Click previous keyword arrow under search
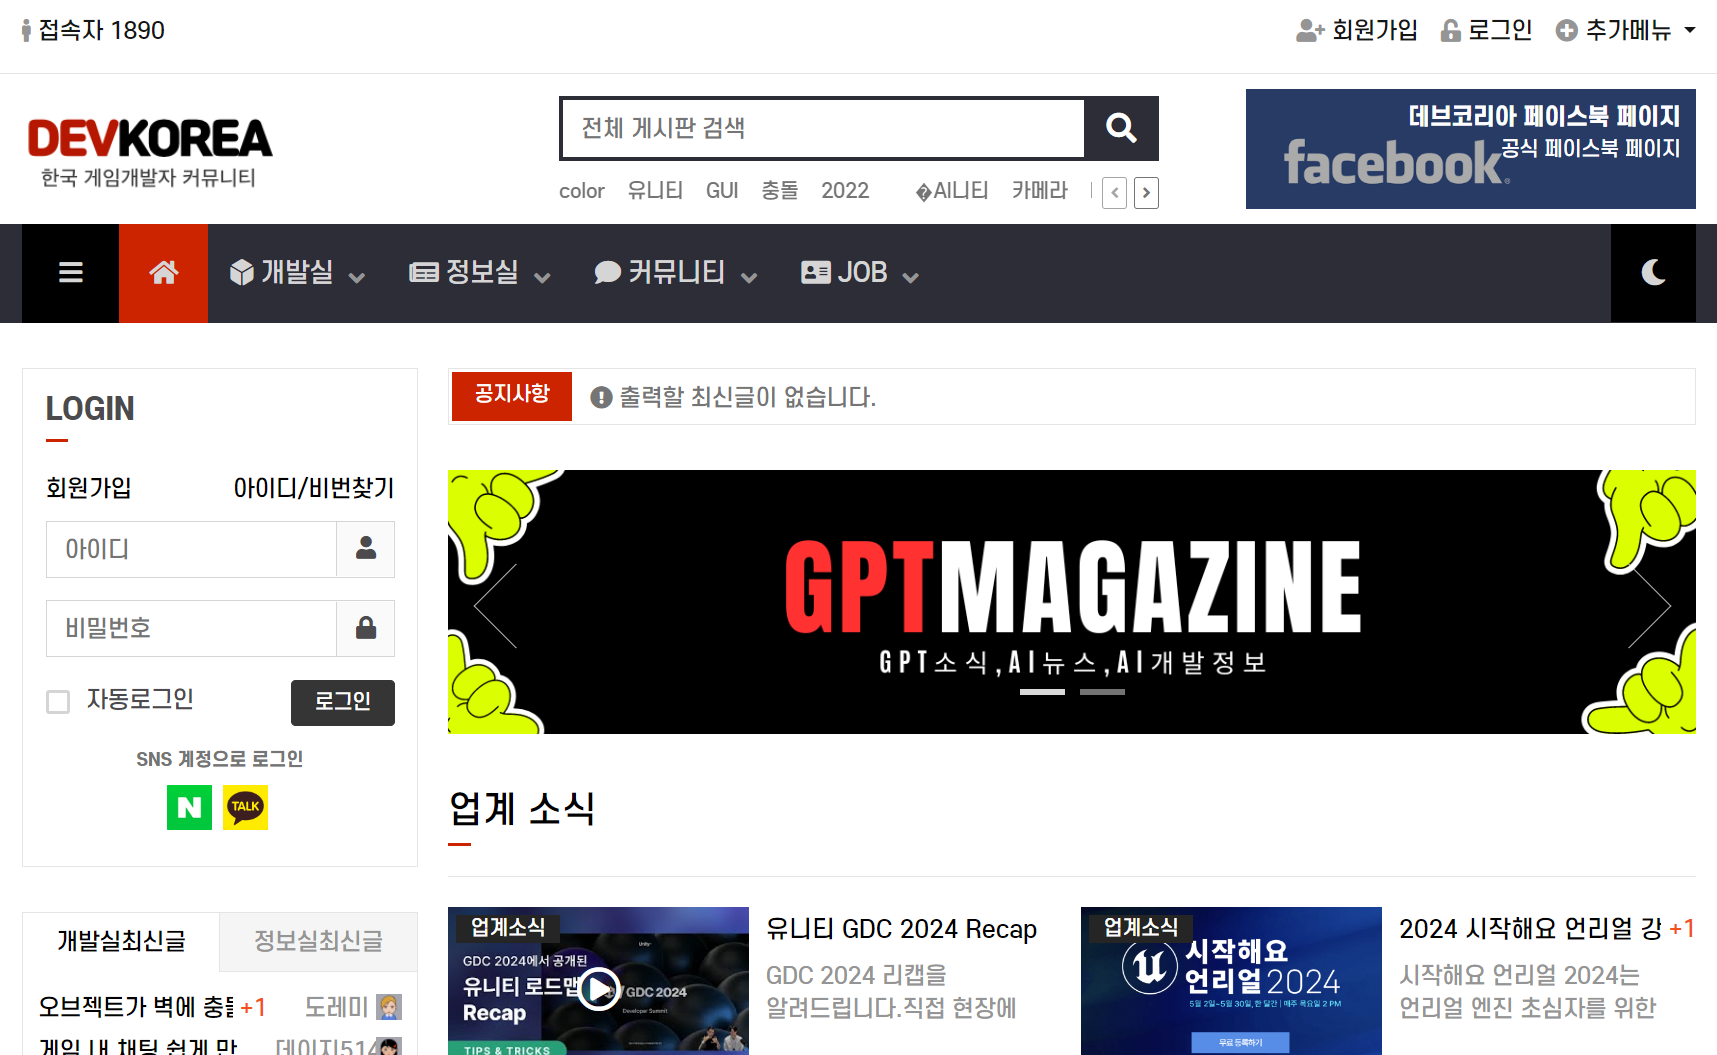This screenshot has height=1055, width=1717. 1115,192
